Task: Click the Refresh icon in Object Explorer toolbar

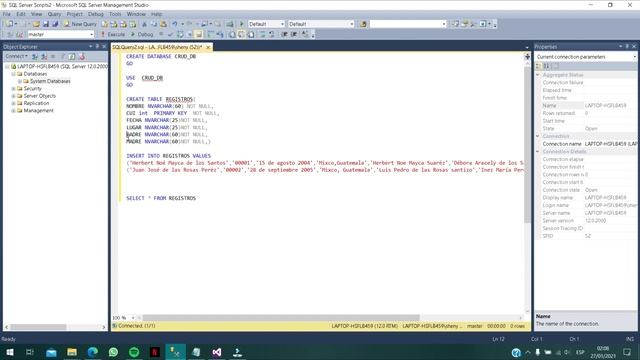Action: 72,56
